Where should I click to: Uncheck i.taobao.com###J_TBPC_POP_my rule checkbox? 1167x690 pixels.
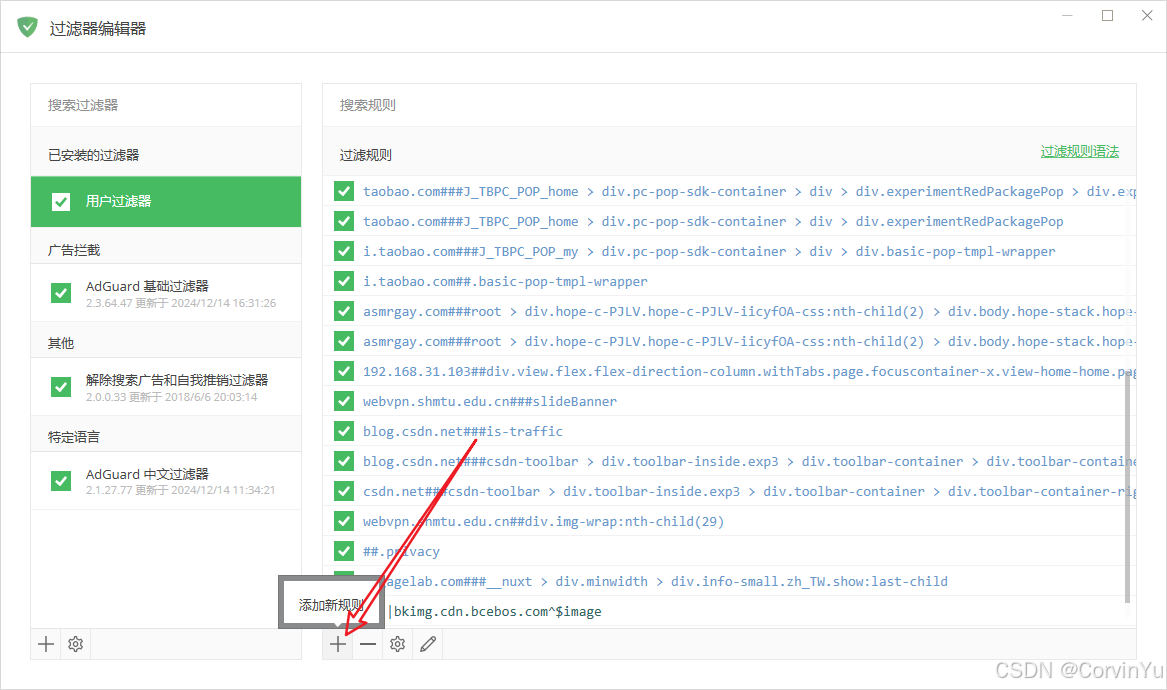click(x=344, y=252)
